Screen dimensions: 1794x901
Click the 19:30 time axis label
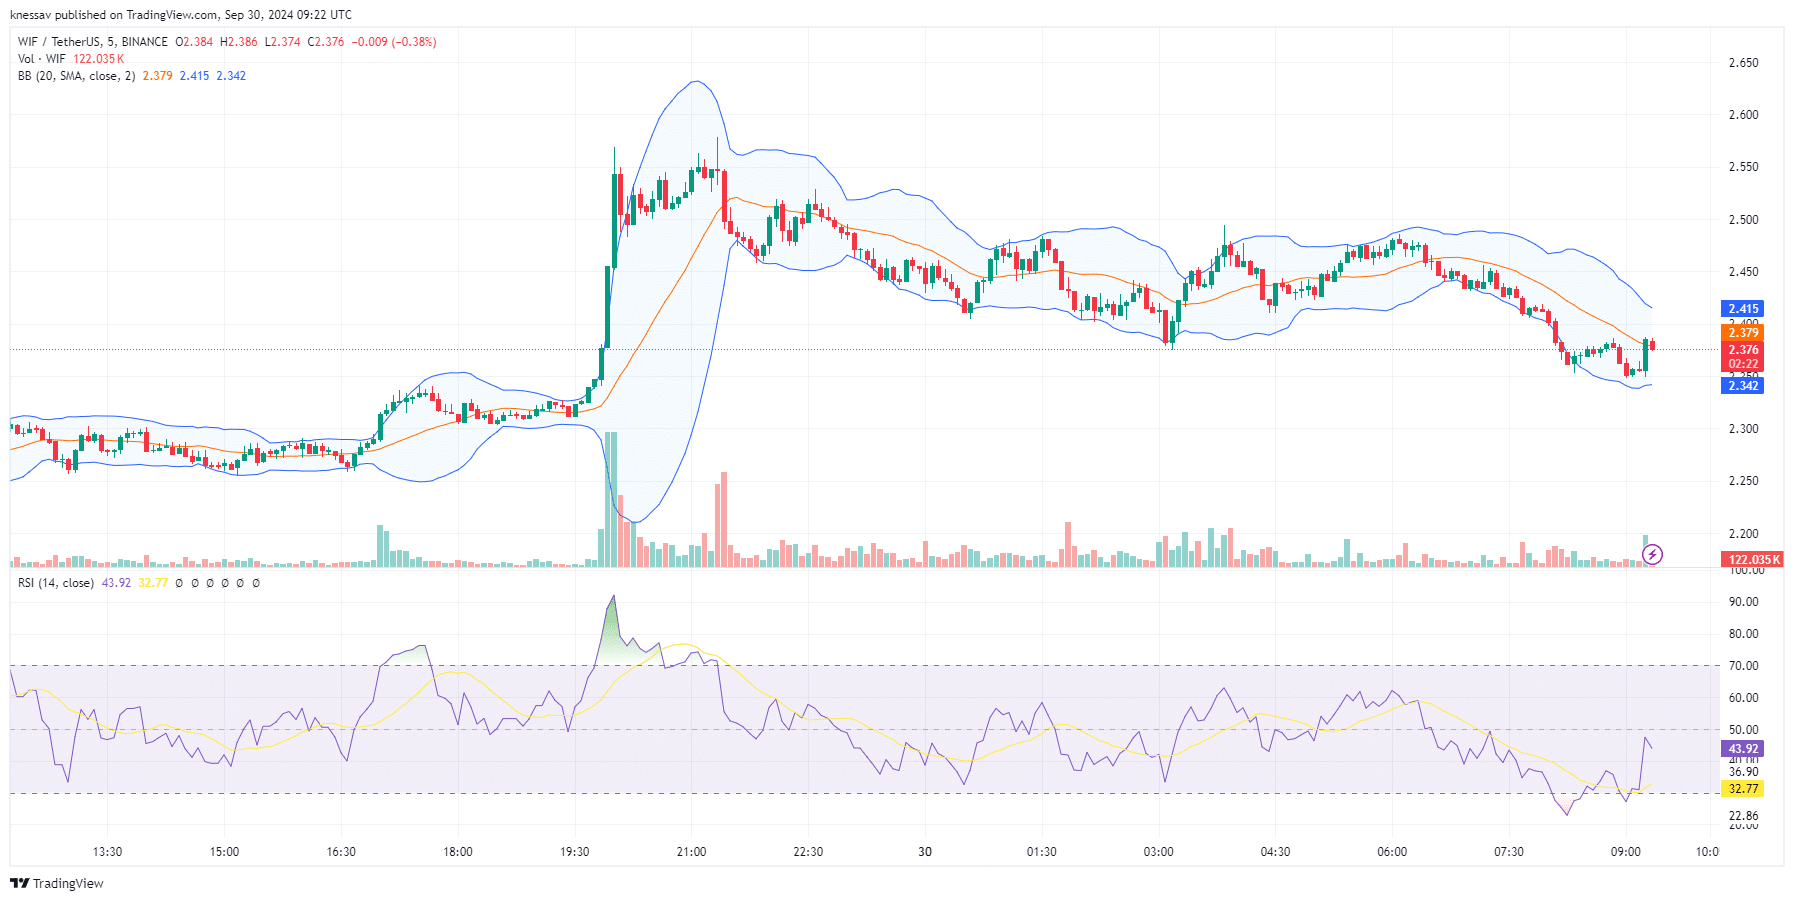574,852
